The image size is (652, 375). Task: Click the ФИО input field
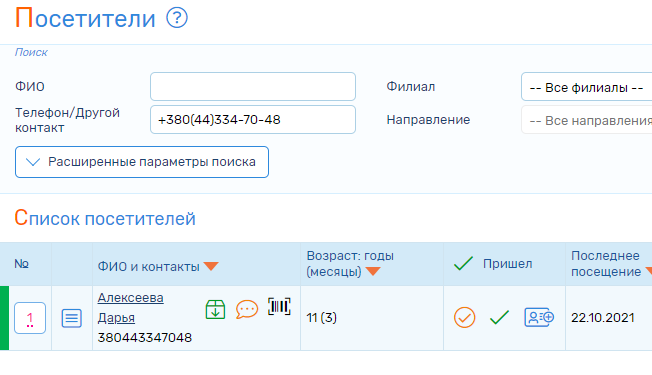click(253, 86)
